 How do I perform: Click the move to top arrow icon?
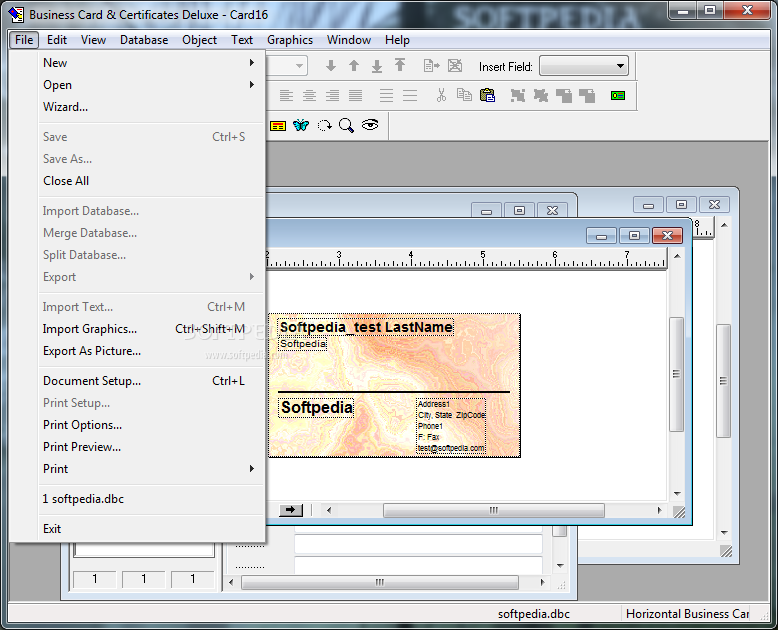[x=400, y=65]
